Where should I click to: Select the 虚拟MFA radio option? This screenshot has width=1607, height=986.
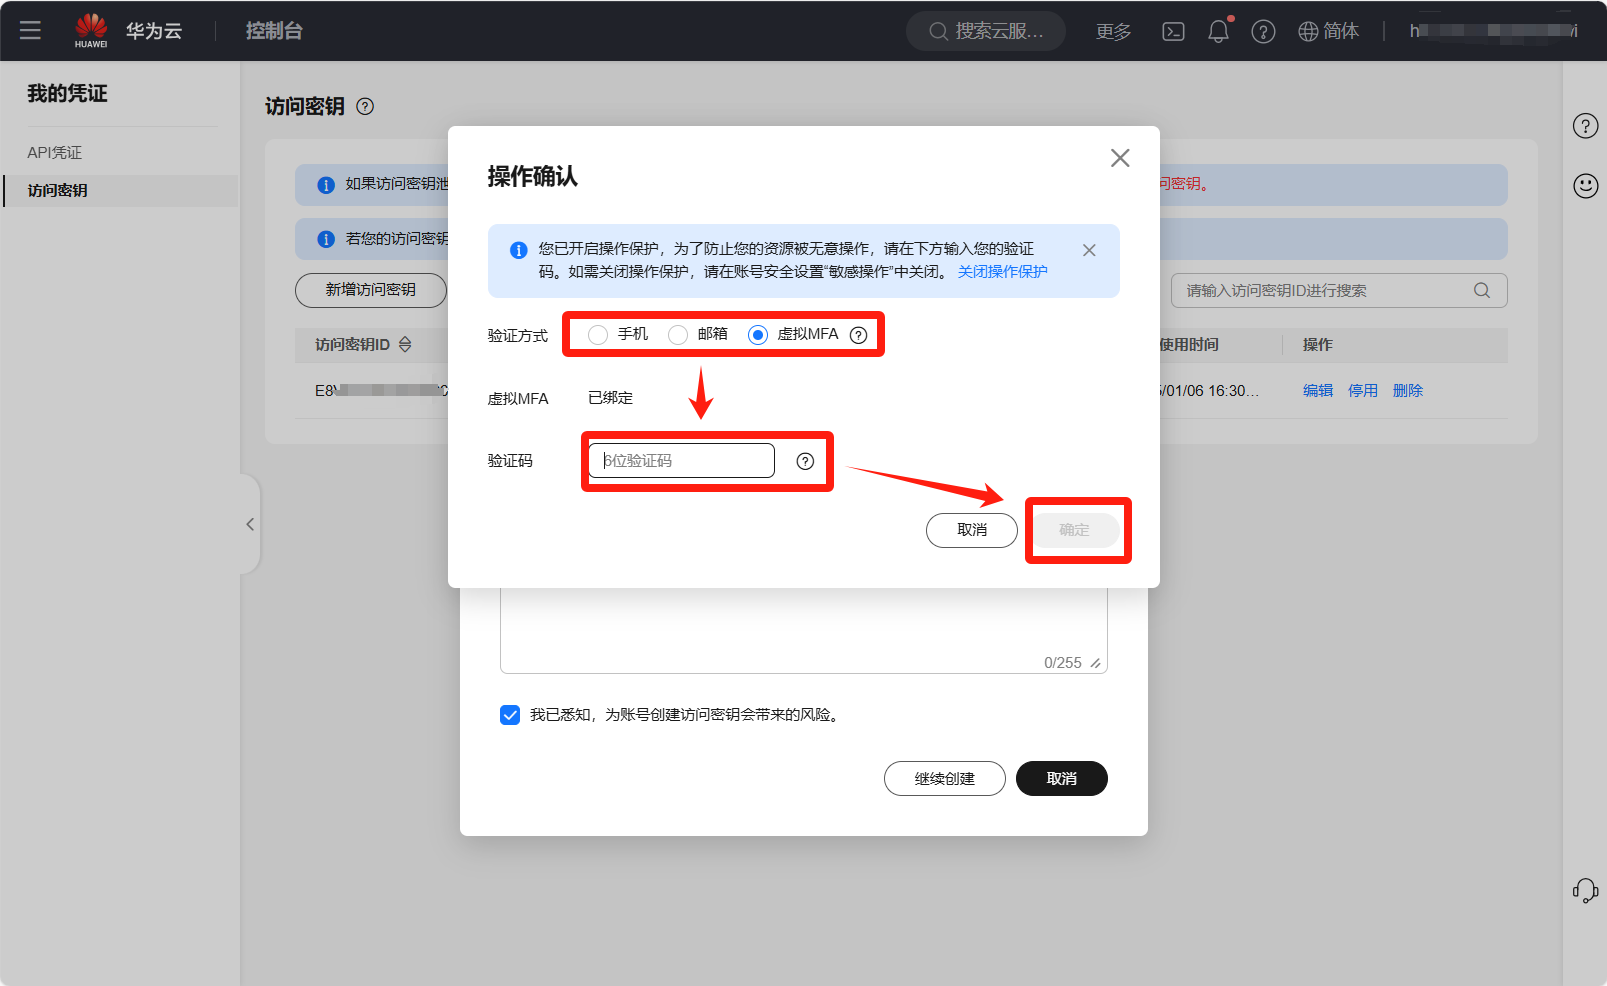pos(758,335)
